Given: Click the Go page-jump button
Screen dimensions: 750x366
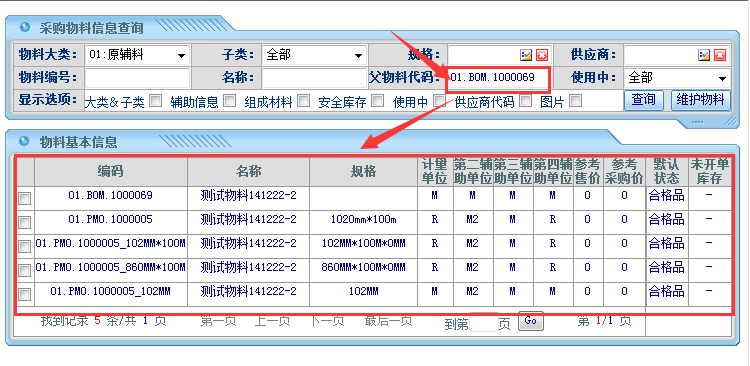Looking at the screenshot, I should click(x=531, y=321).
